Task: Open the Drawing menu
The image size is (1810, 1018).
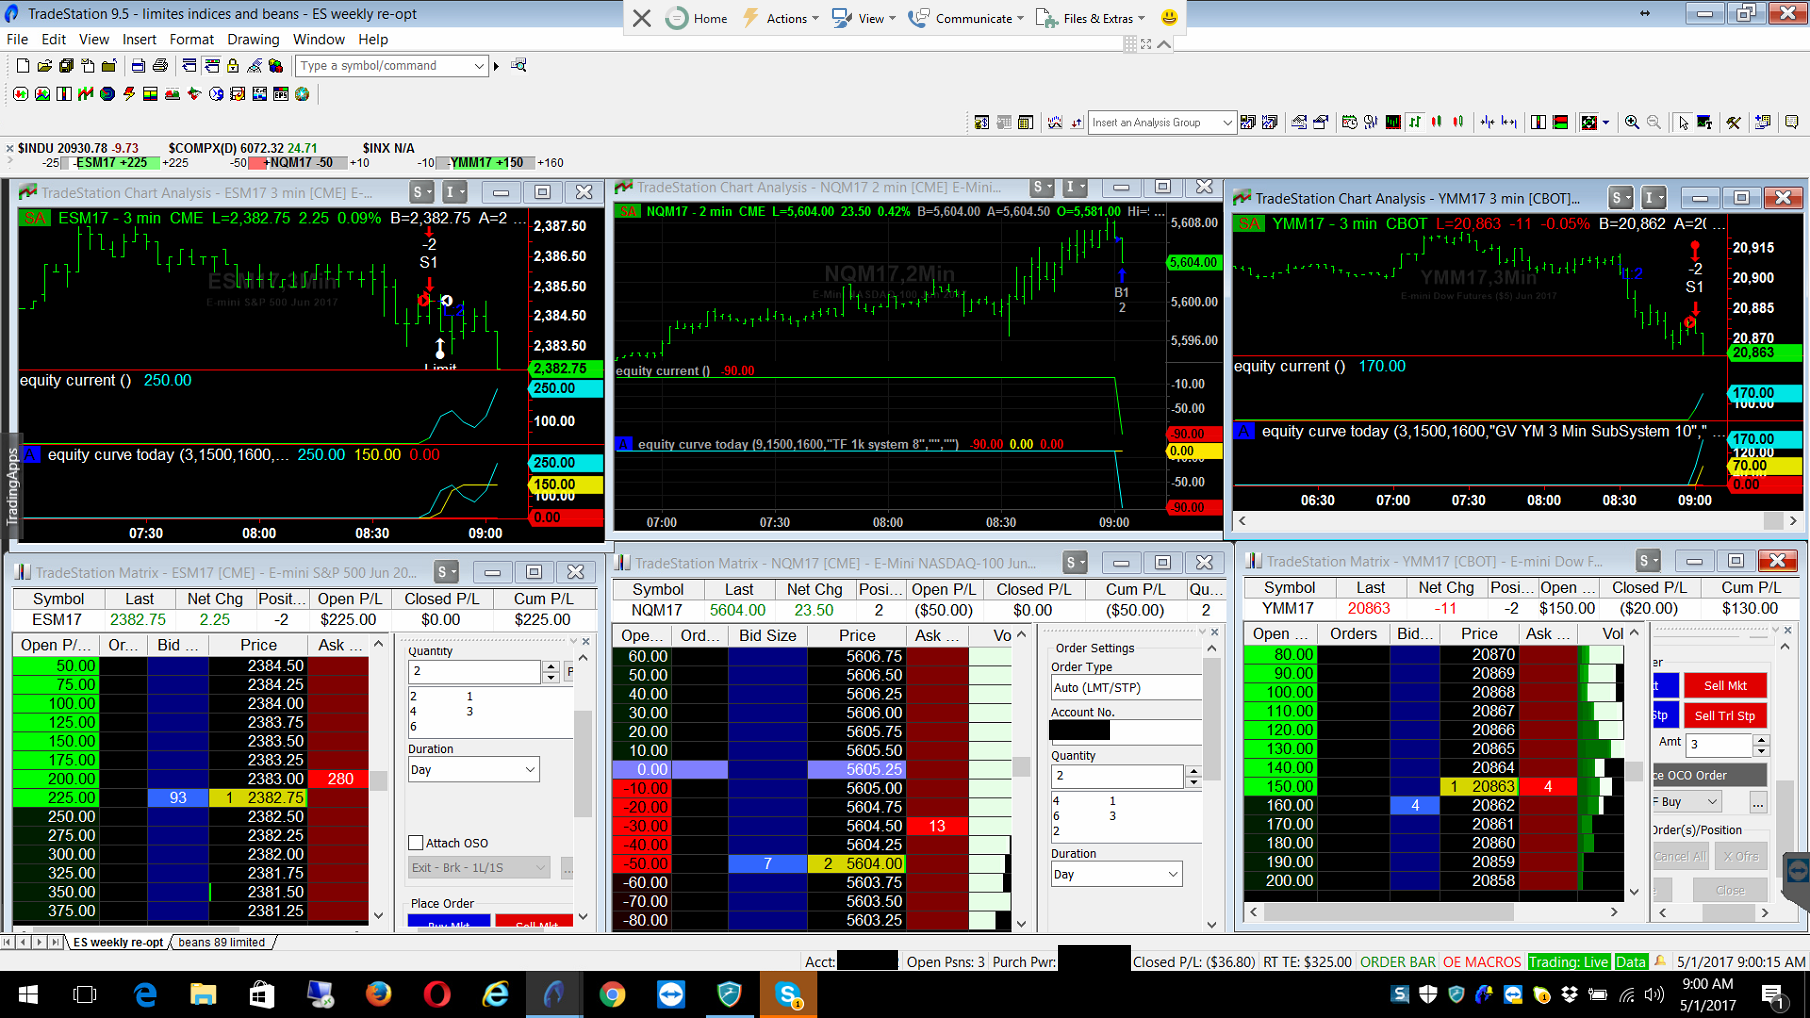Action: click(x=253, y=39)
